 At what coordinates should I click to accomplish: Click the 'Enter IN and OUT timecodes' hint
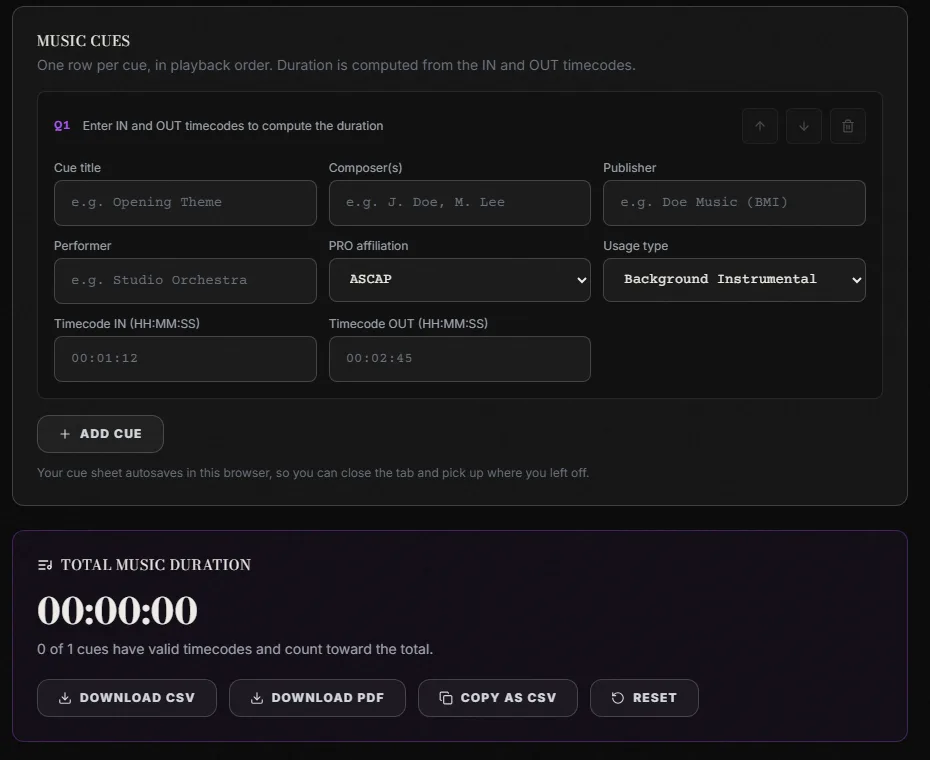(233, 126)
